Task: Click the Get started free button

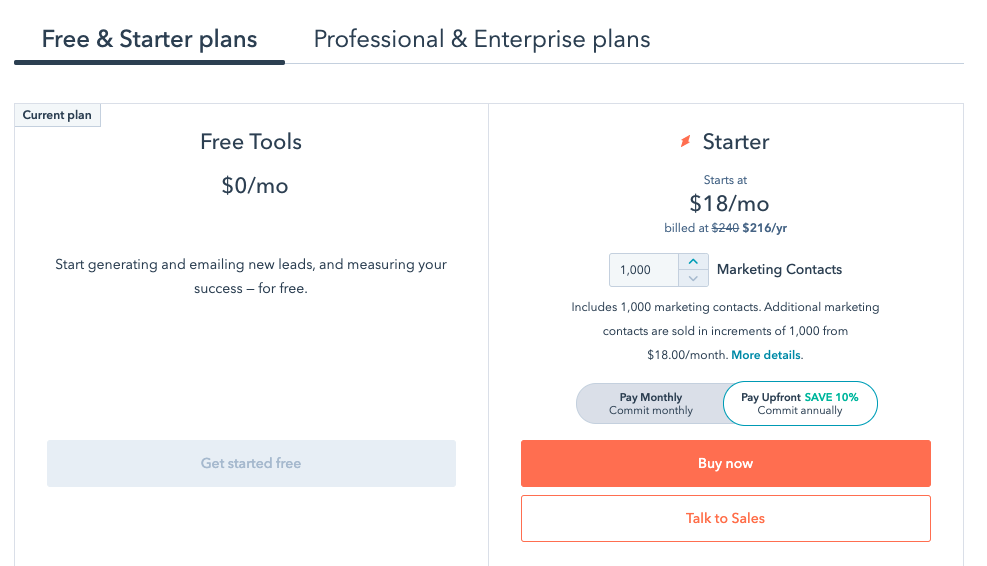Action: tap(251, 463)
